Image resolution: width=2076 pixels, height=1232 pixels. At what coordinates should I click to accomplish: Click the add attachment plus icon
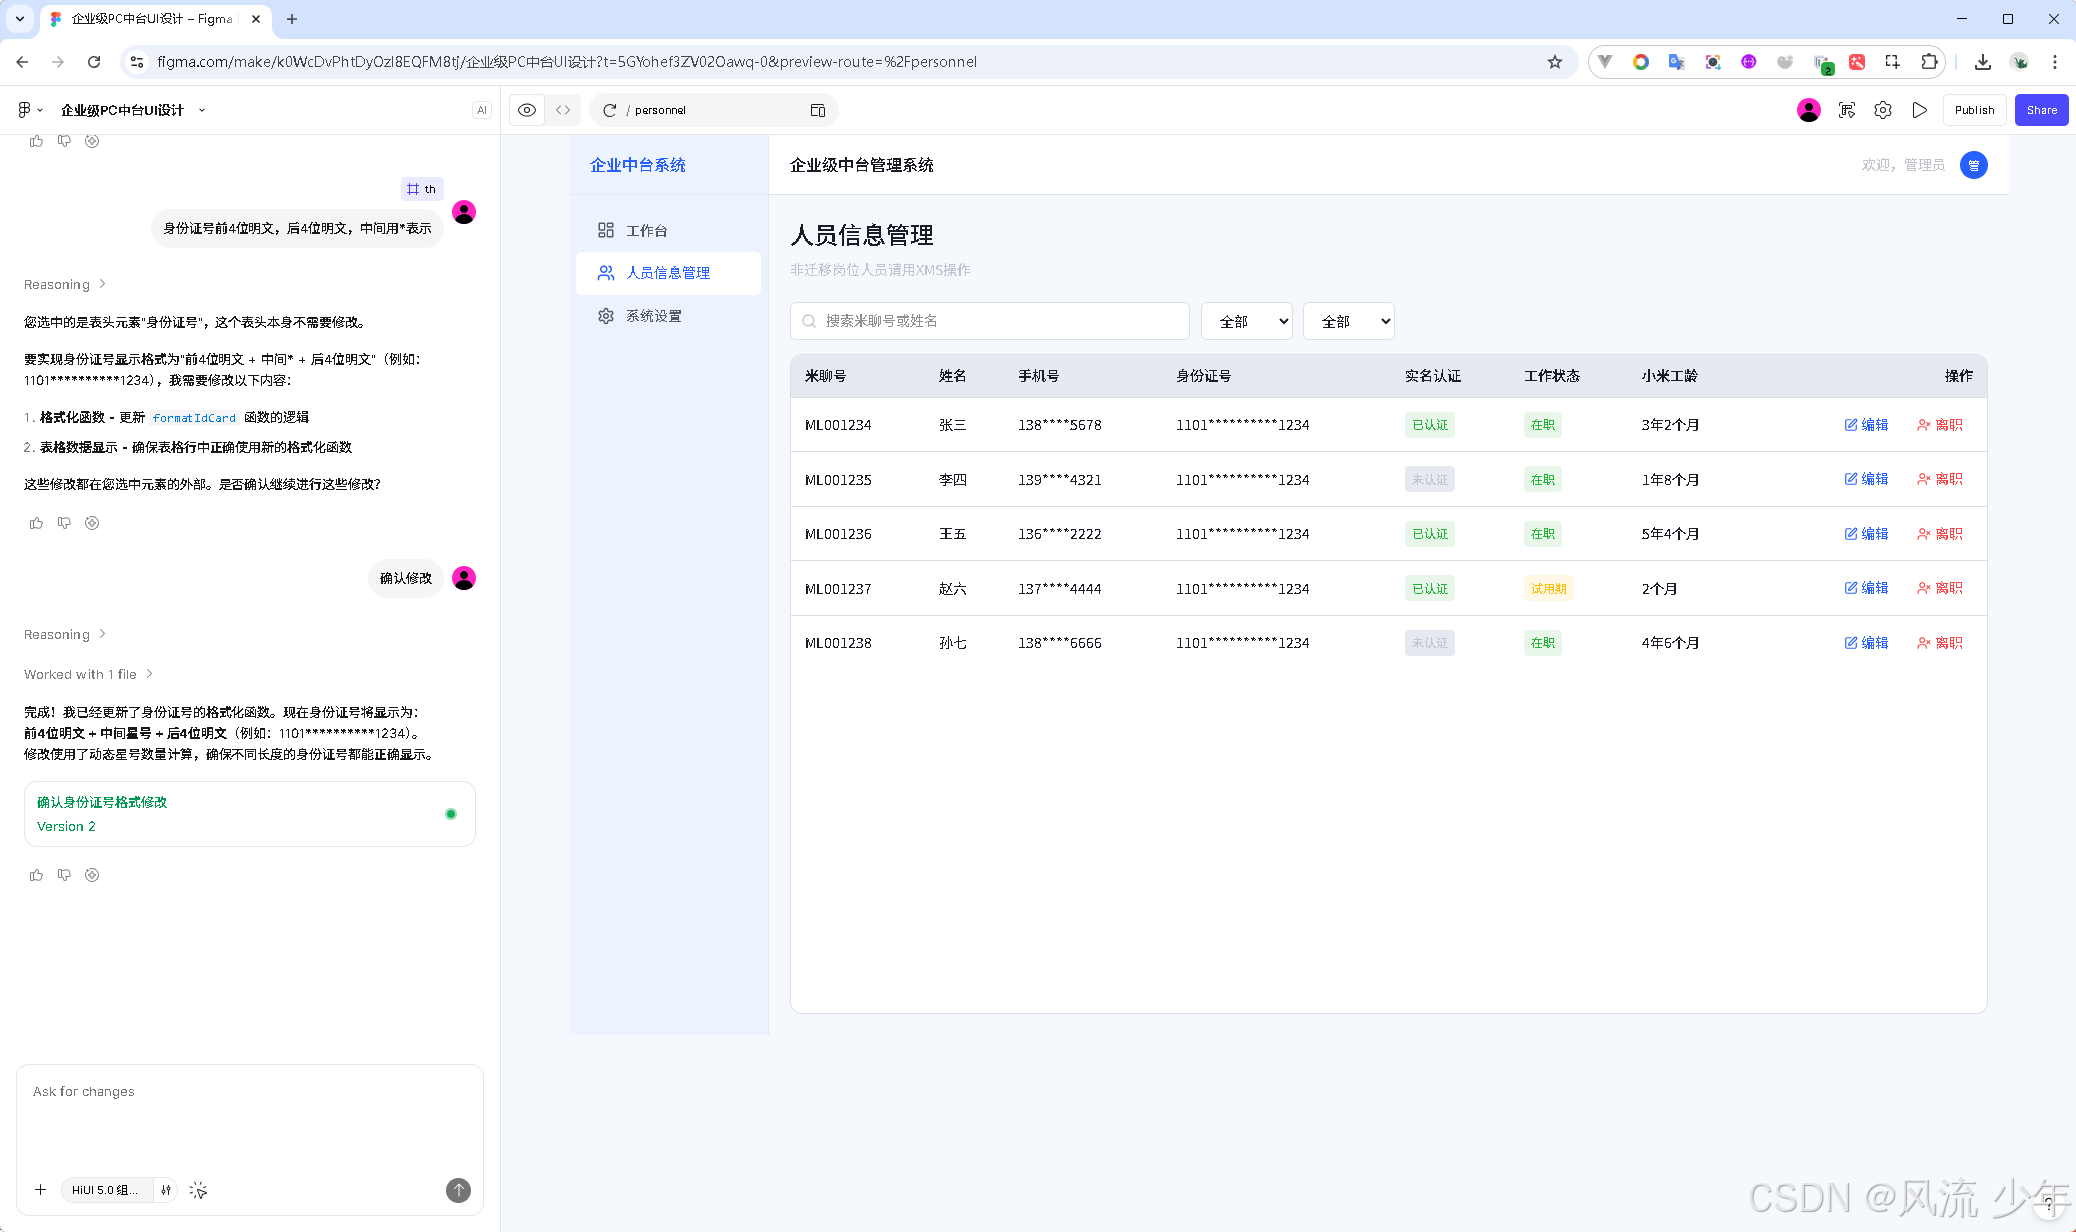(40, 1190)
